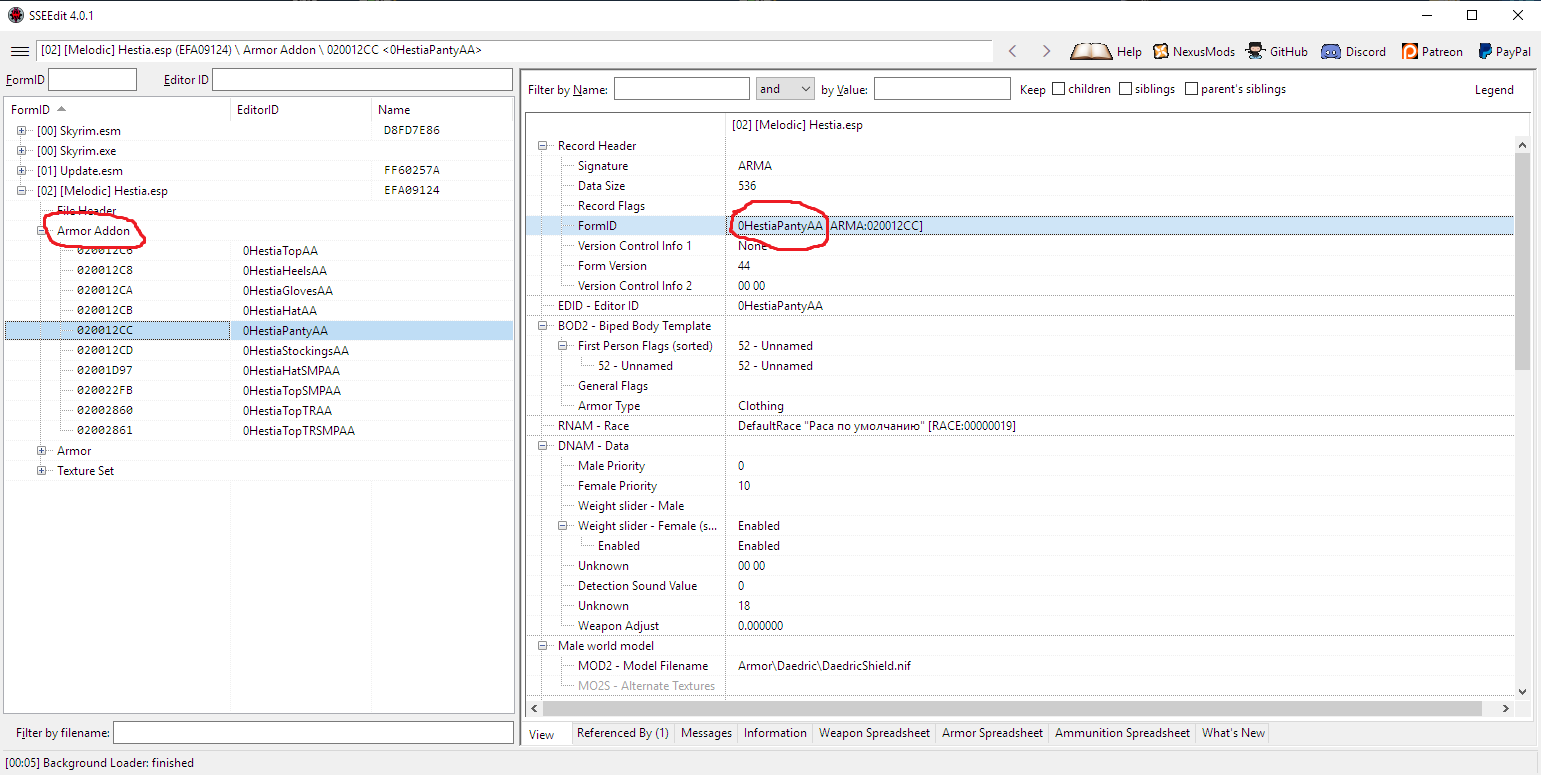The height and width of the screenshot is (775, 1541).
Task: Open the 'and' filter operator dropdown
Action: [x=785, y=89]
